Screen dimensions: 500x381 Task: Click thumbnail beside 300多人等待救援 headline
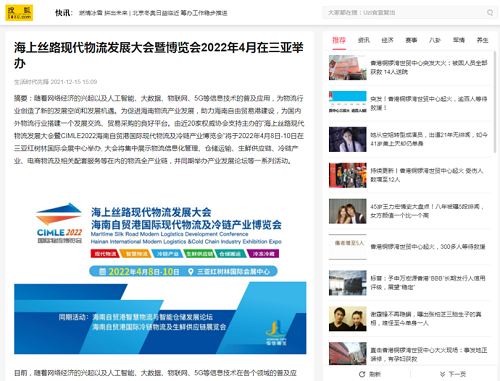tap(348, 247)
